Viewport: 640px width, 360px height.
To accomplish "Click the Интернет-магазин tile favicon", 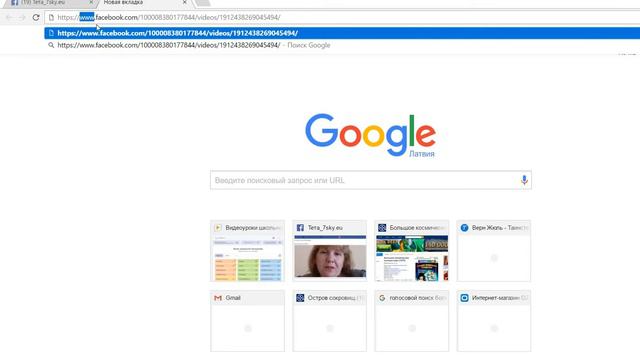I will (464, 298).
